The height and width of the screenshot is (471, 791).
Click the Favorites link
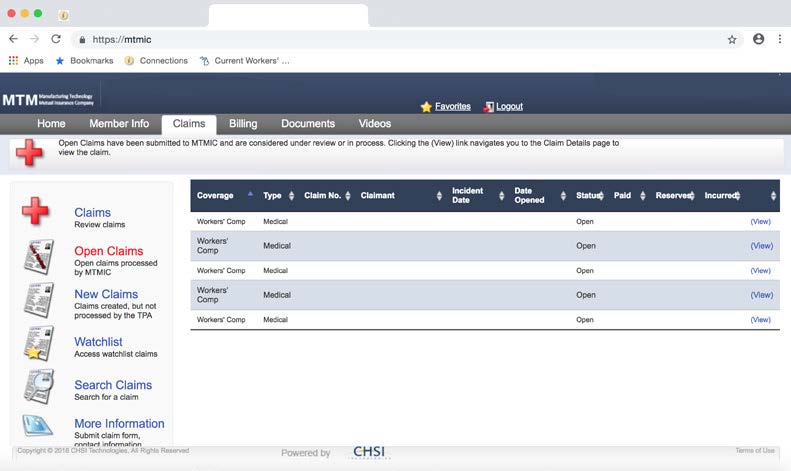[x=453, y=106]
